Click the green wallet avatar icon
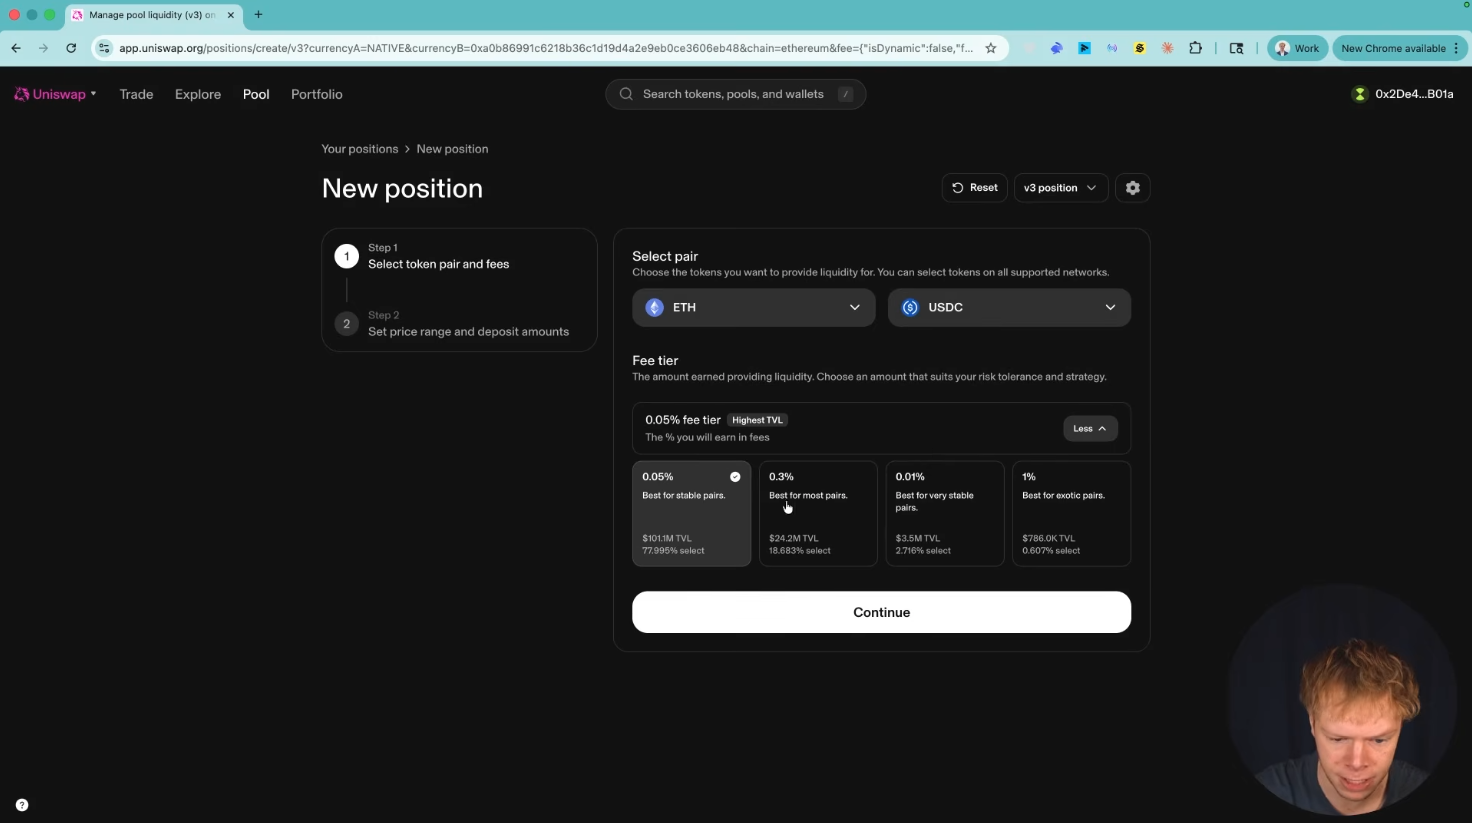The height and width of the screenshot is (823, 1472). pos(1359,94)
